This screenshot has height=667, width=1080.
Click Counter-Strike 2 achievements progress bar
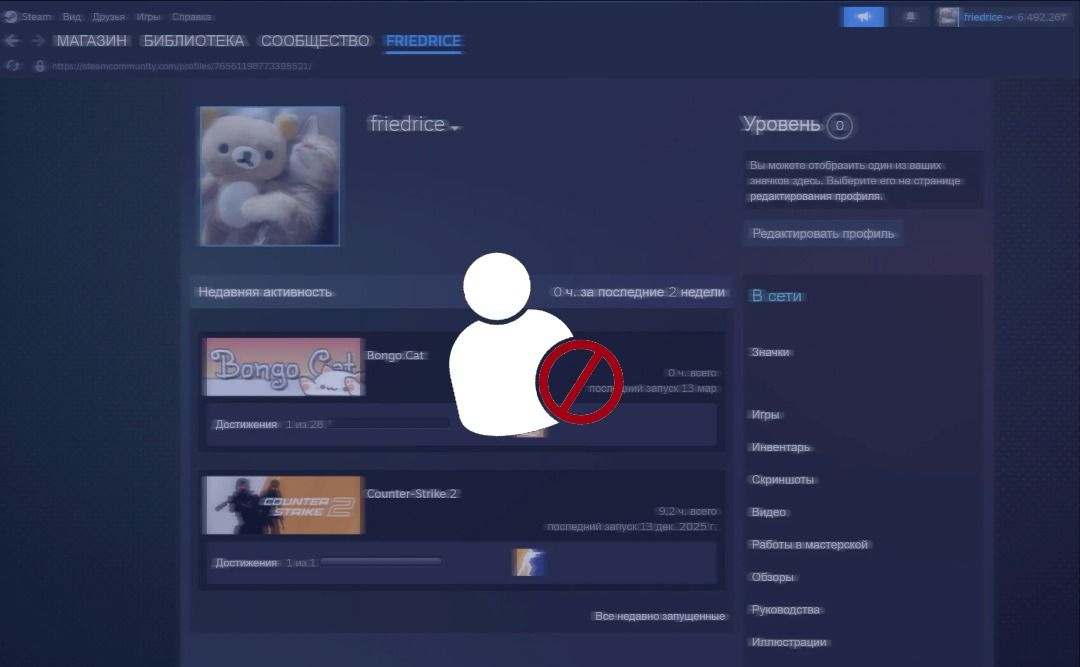381,562
